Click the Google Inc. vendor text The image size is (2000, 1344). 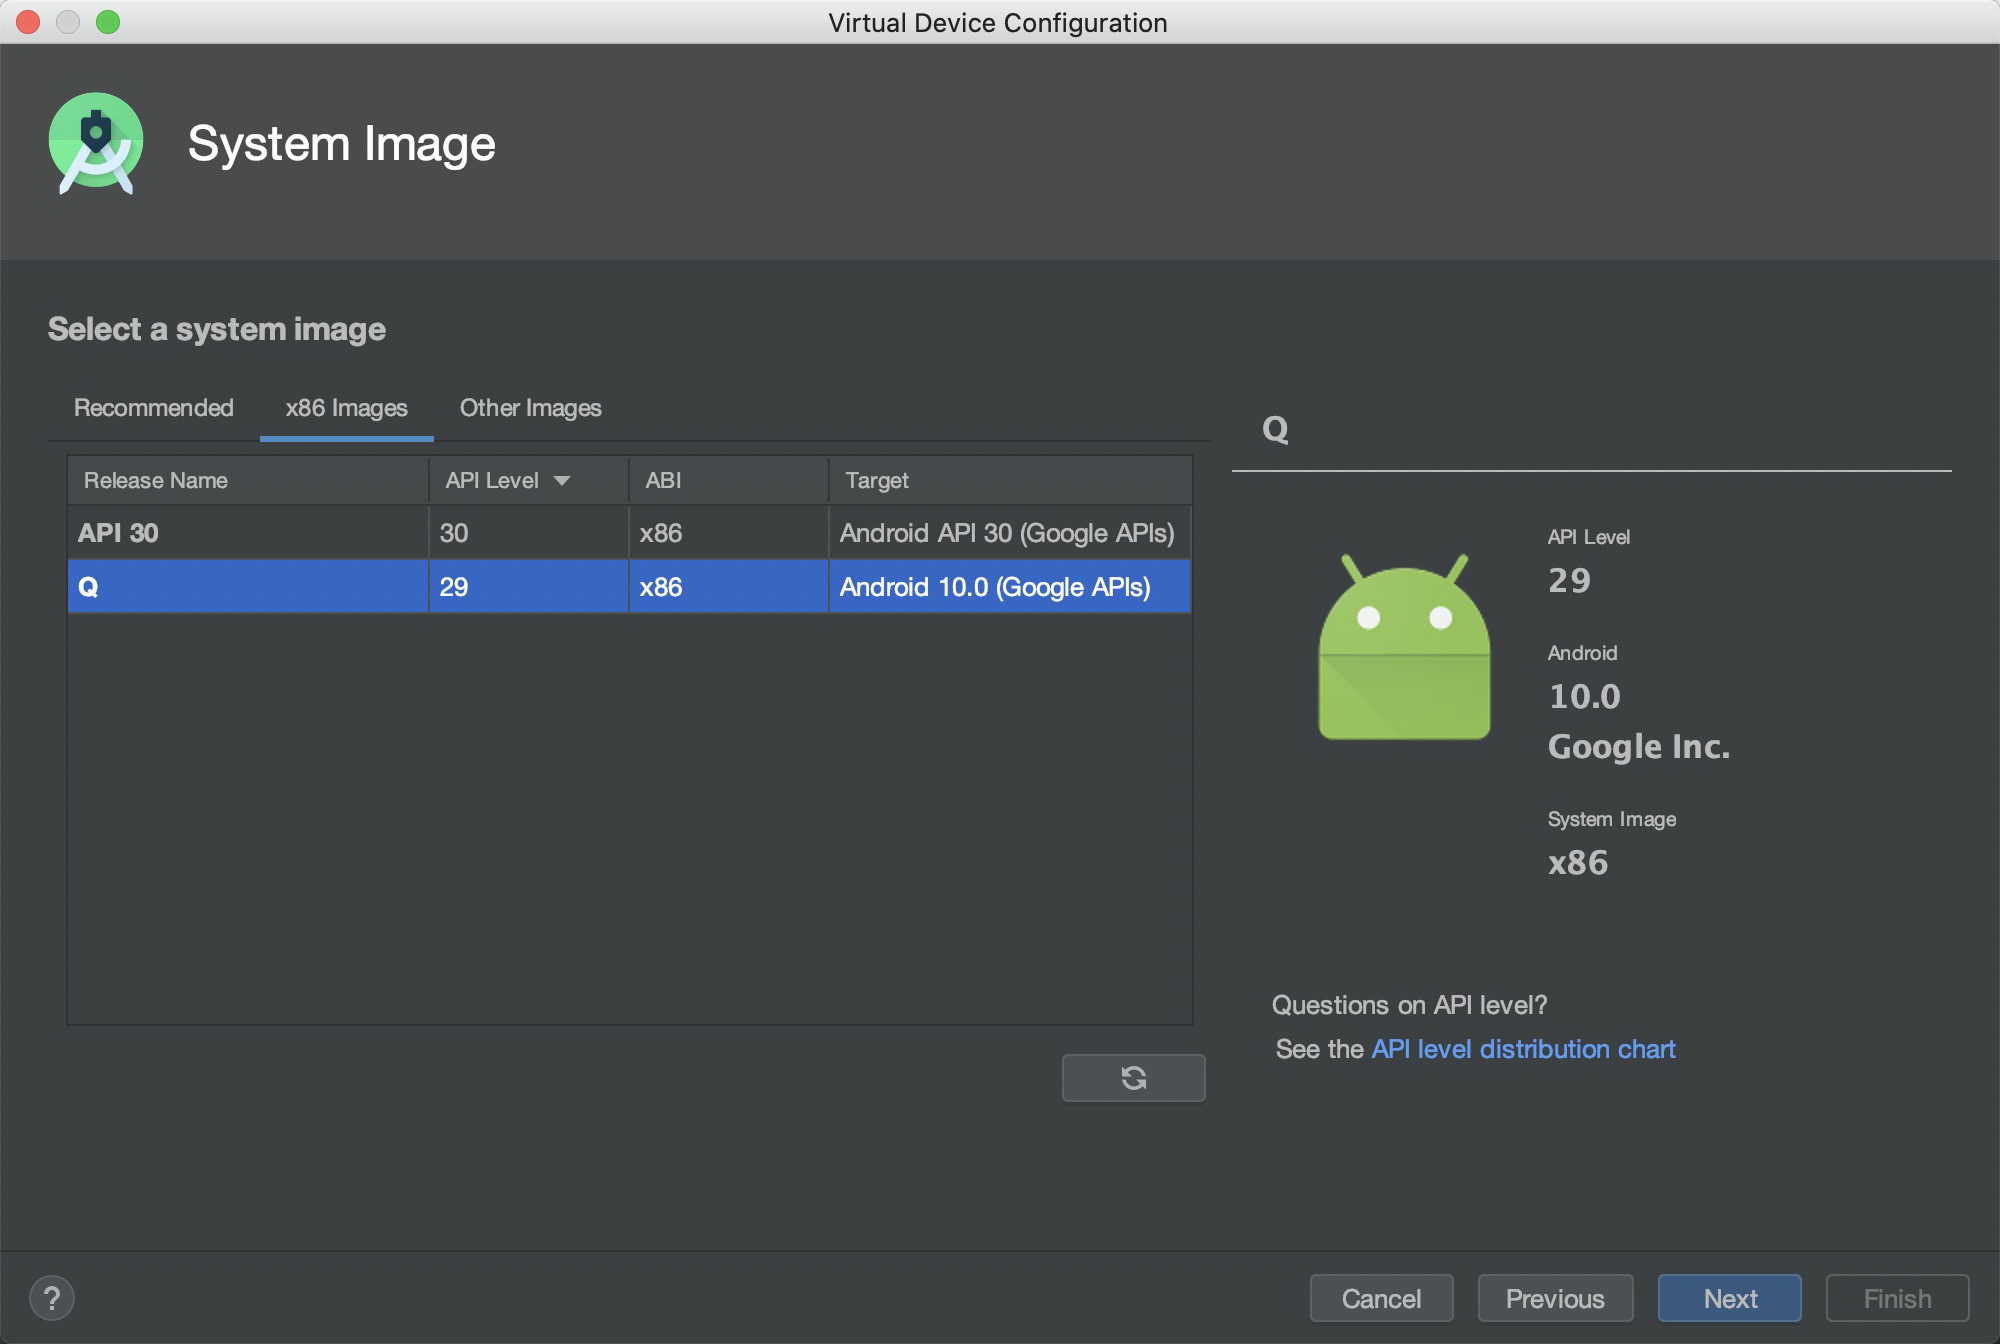click(1639, 747)
